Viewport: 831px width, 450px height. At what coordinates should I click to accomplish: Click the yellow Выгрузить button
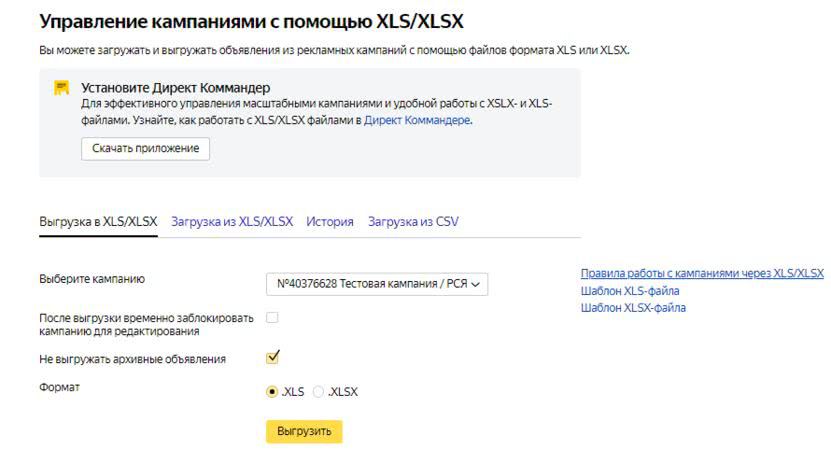[304, 431]
